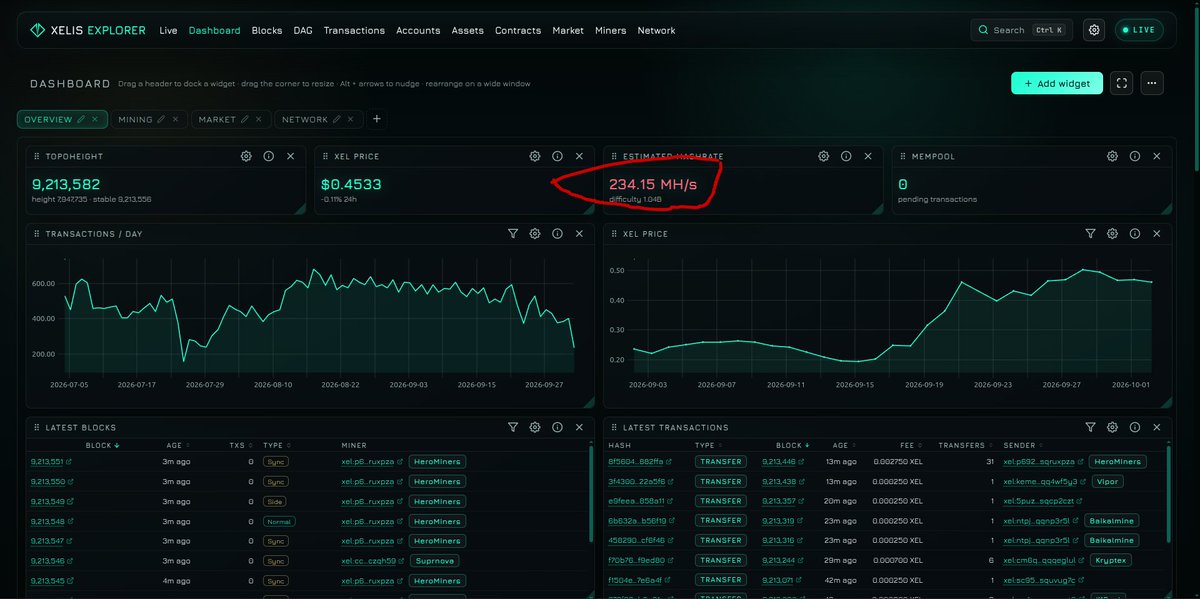This screenshot has width=1200, height=599.
Task: Grab the Topoheight widget drag handle
Action: (x=37, y=157)
